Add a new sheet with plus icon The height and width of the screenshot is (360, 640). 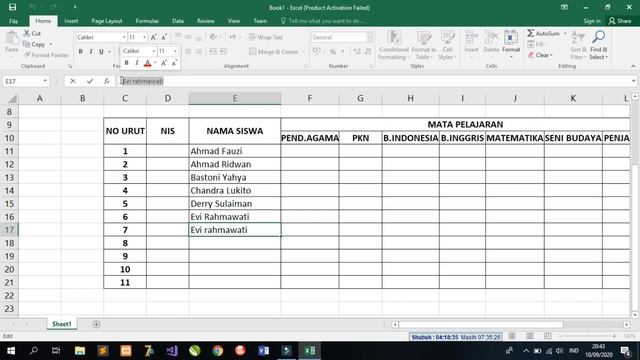pyautogui.click(x=96, y=324)
